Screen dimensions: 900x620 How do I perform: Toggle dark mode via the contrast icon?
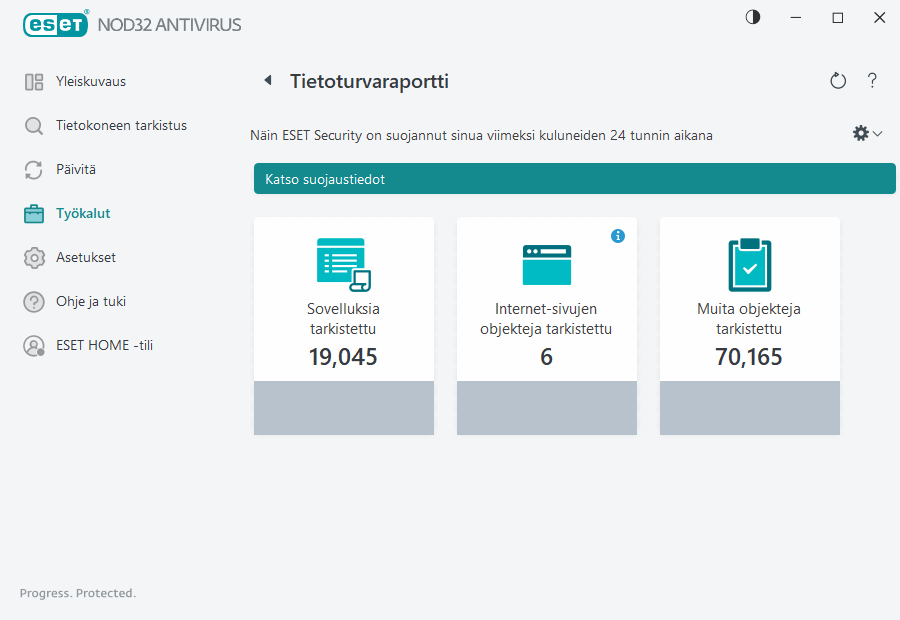pos(752,17)
